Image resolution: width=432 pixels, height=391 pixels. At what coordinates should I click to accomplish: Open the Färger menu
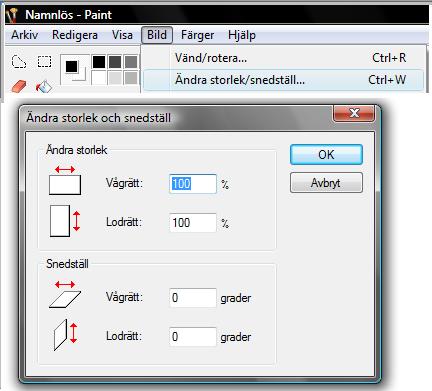(x=197, y=35)
